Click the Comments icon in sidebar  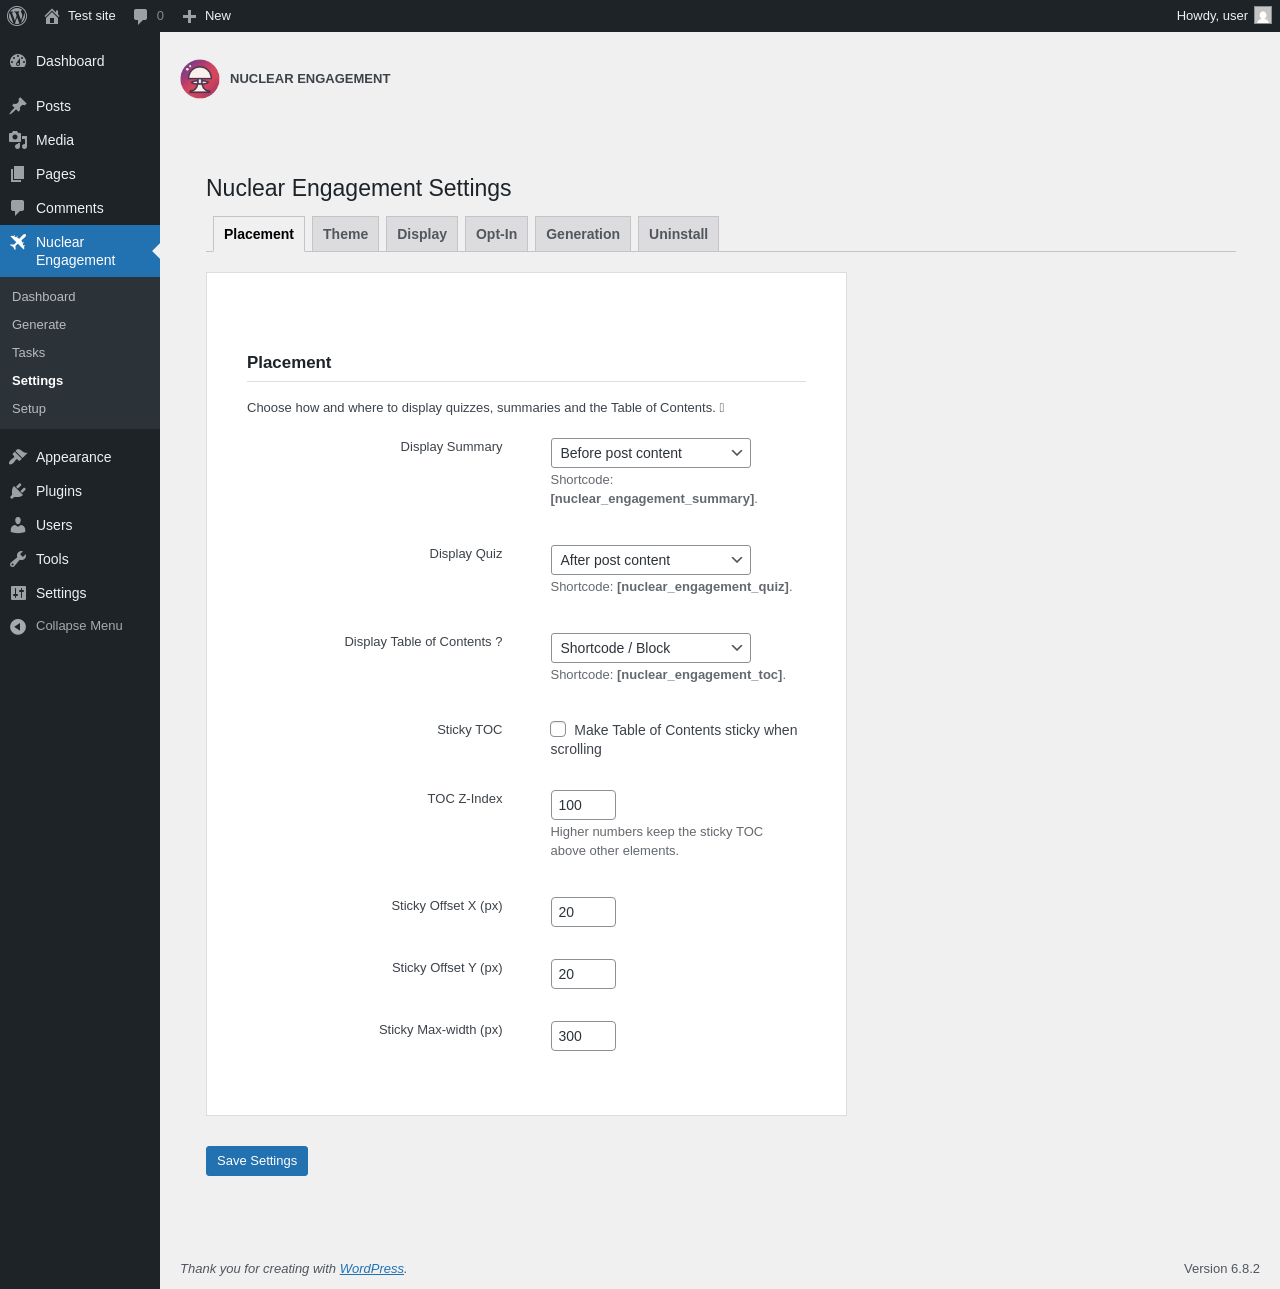(x=18, y=208)
